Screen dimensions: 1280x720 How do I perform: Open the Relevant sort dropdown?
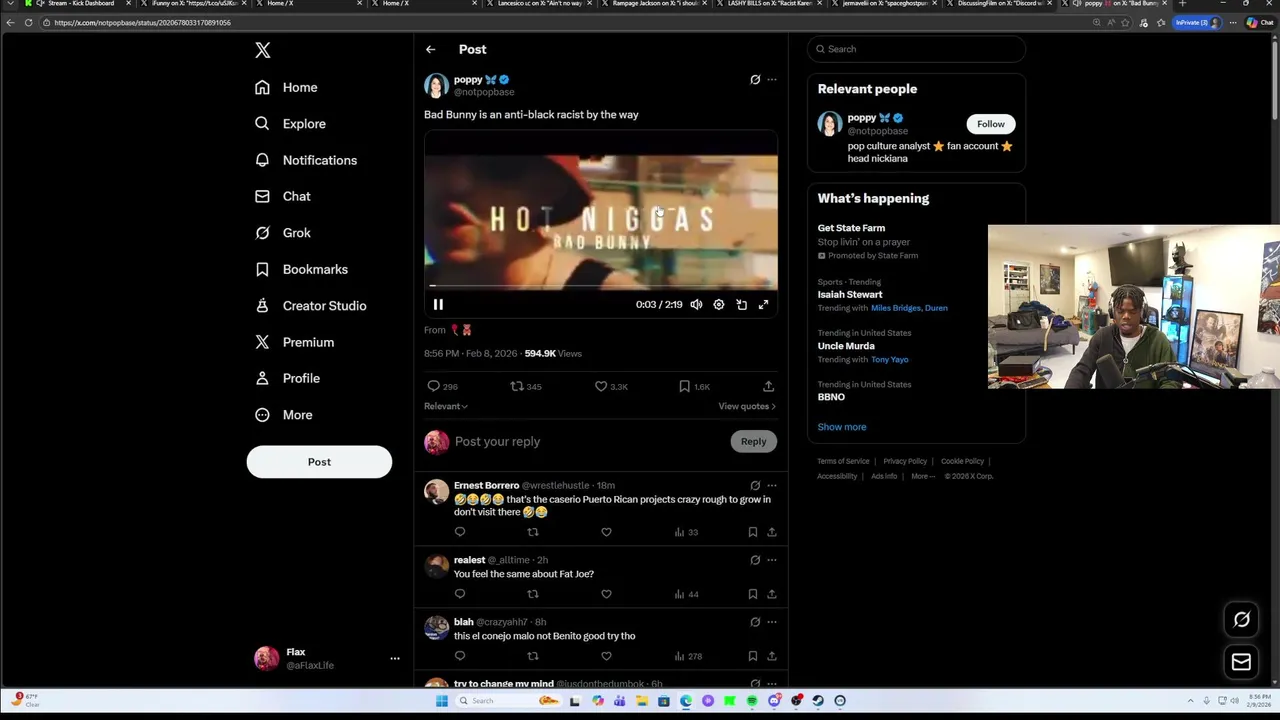click(x=446, y=406)
